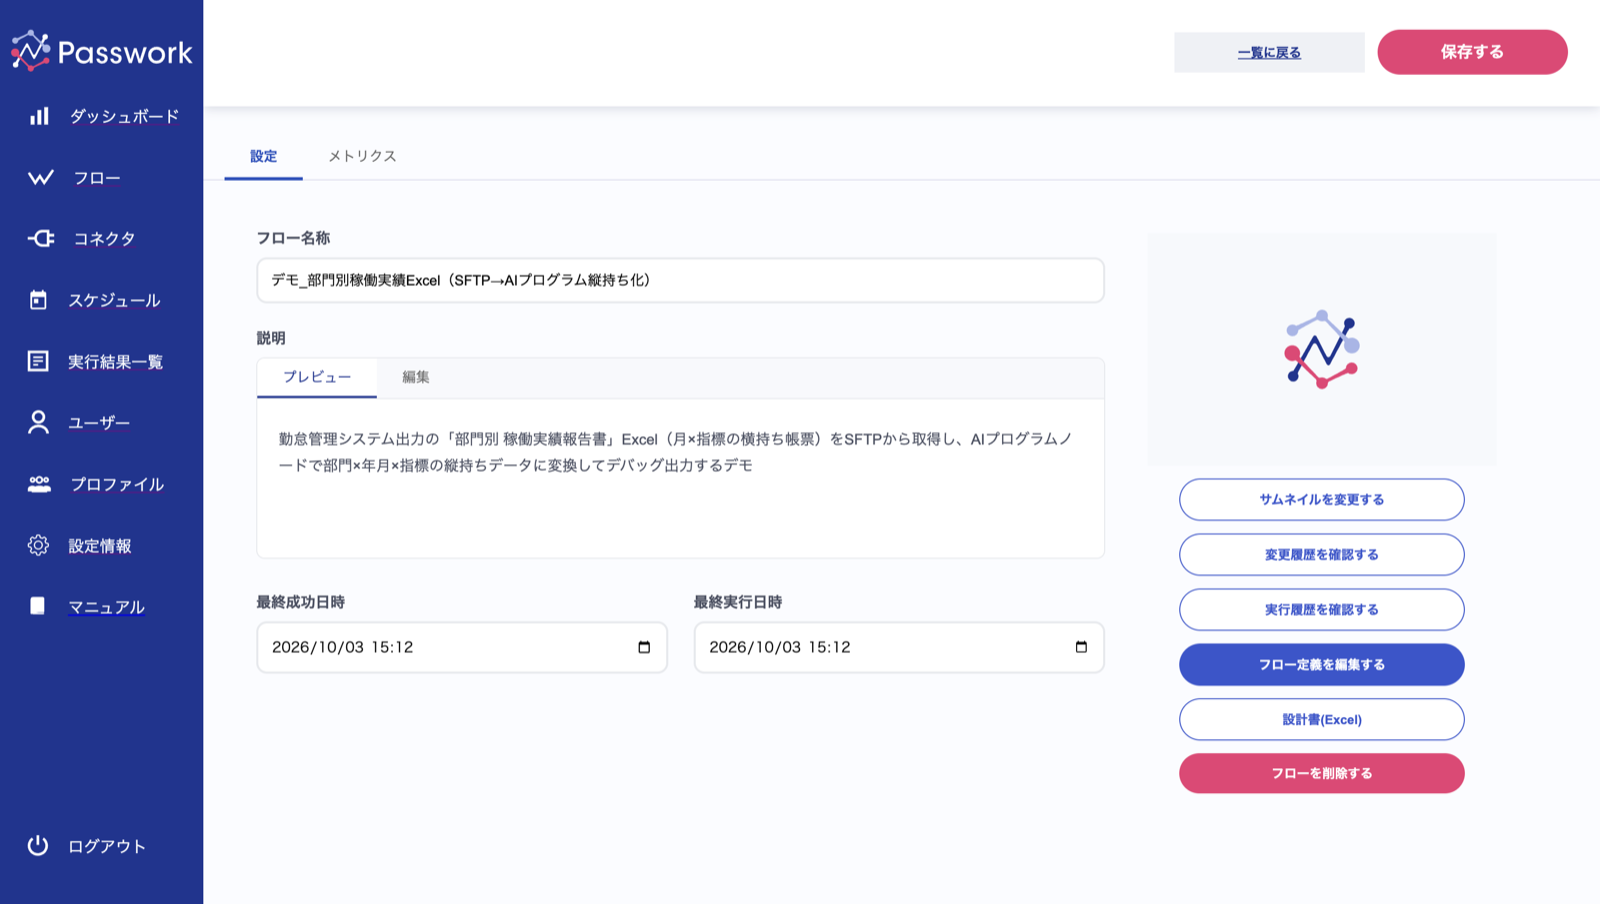
Task: Open the マニュアル link label
Action: pyautogui.click(x=106, y=606)
